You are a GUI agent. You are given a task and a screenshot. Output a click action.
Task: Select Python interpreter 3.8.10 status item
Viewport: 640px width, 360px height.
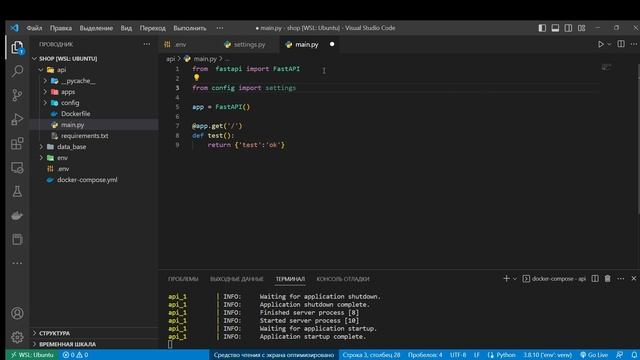point(547,355)
